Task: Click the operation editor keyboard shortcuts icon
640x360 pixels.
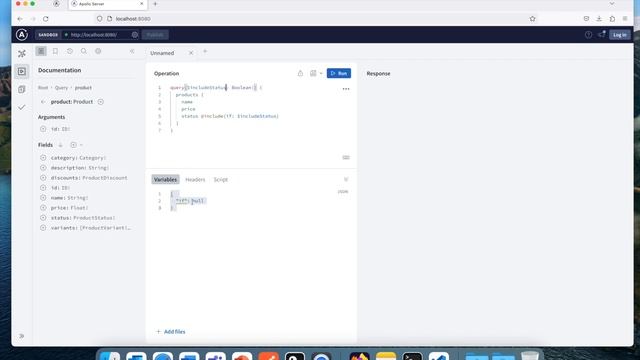Action: tap(346, 157)
